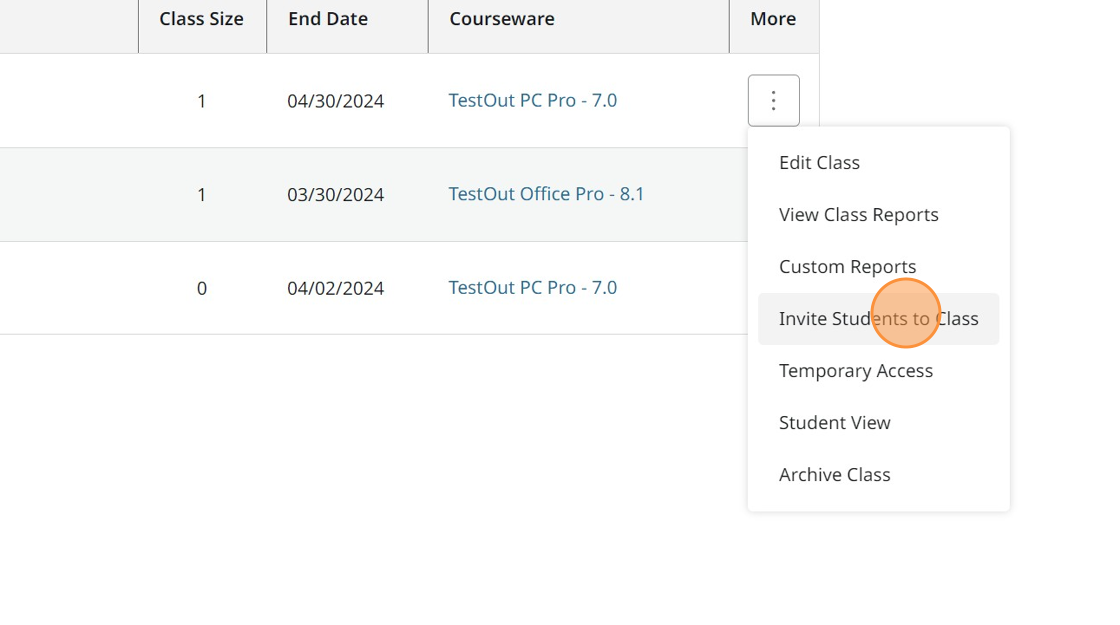Click the class size value of 1
This screenshot has width=1120, height=625.
pyautogui.click(x=201, y=100)
